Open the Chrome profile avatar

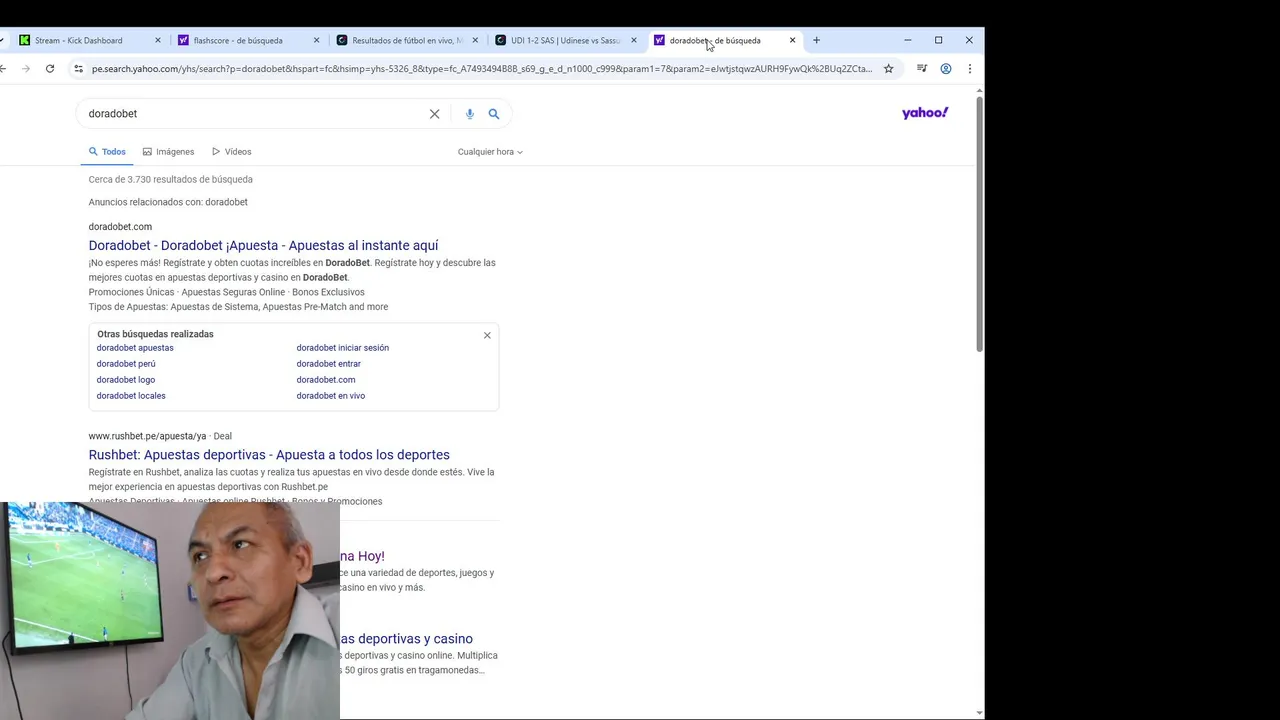[945, 69]
